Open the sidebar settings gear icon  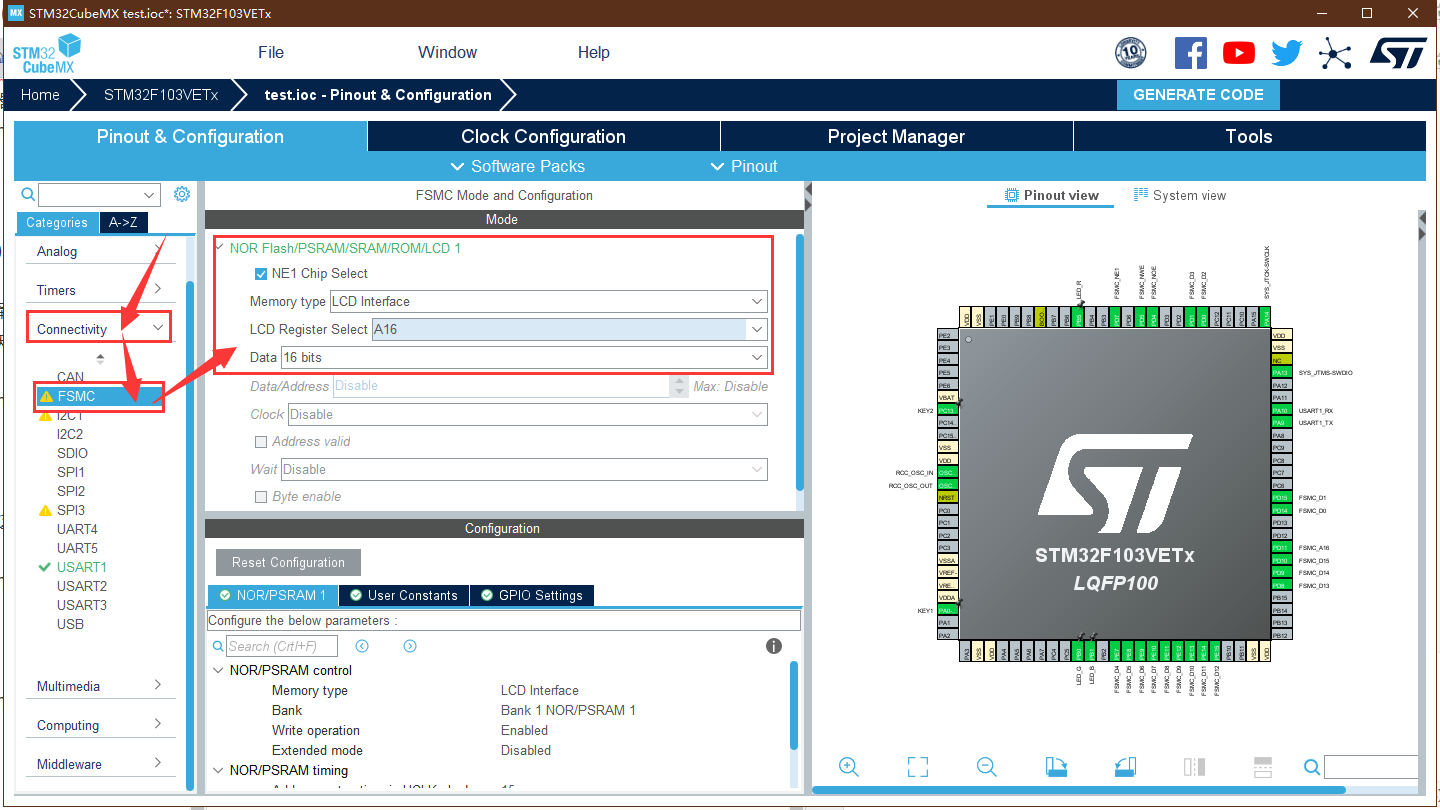pyautogui.click(x=181, y=194)
